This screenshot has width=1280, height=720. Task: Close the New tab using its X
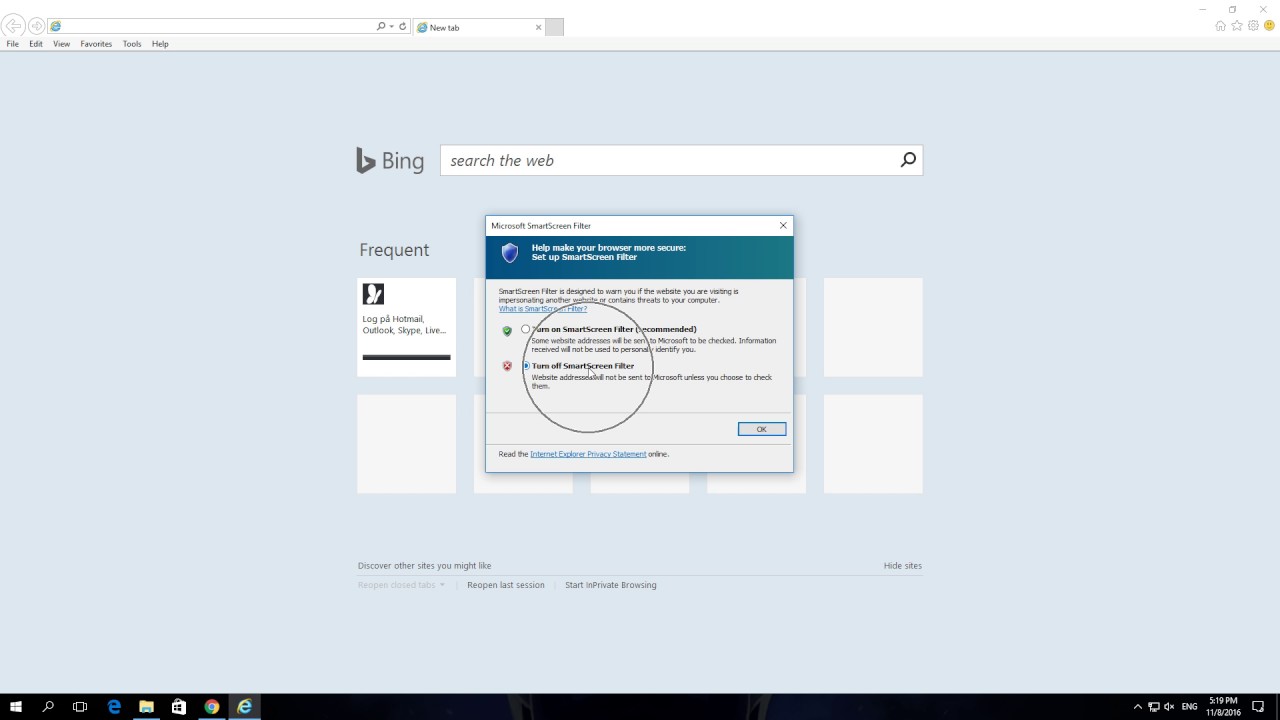click(x=538, y=27)
